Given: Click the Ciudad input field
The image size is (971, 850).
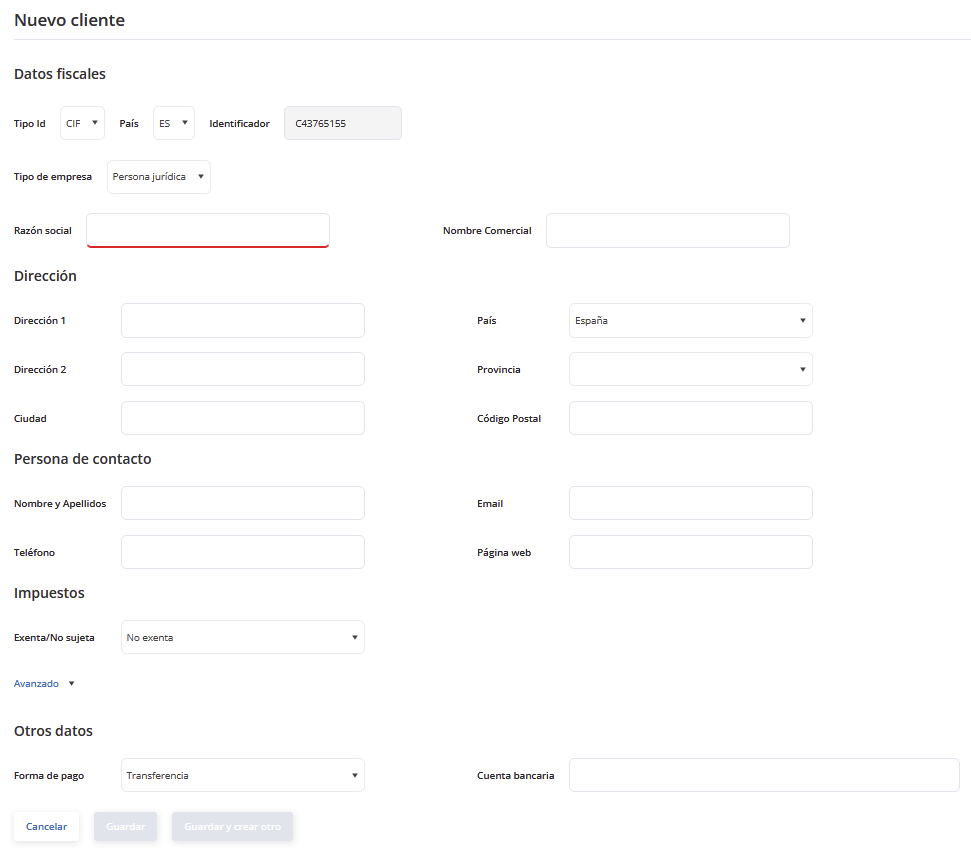Looking at the screenshot, I should (x=243, y=418).
